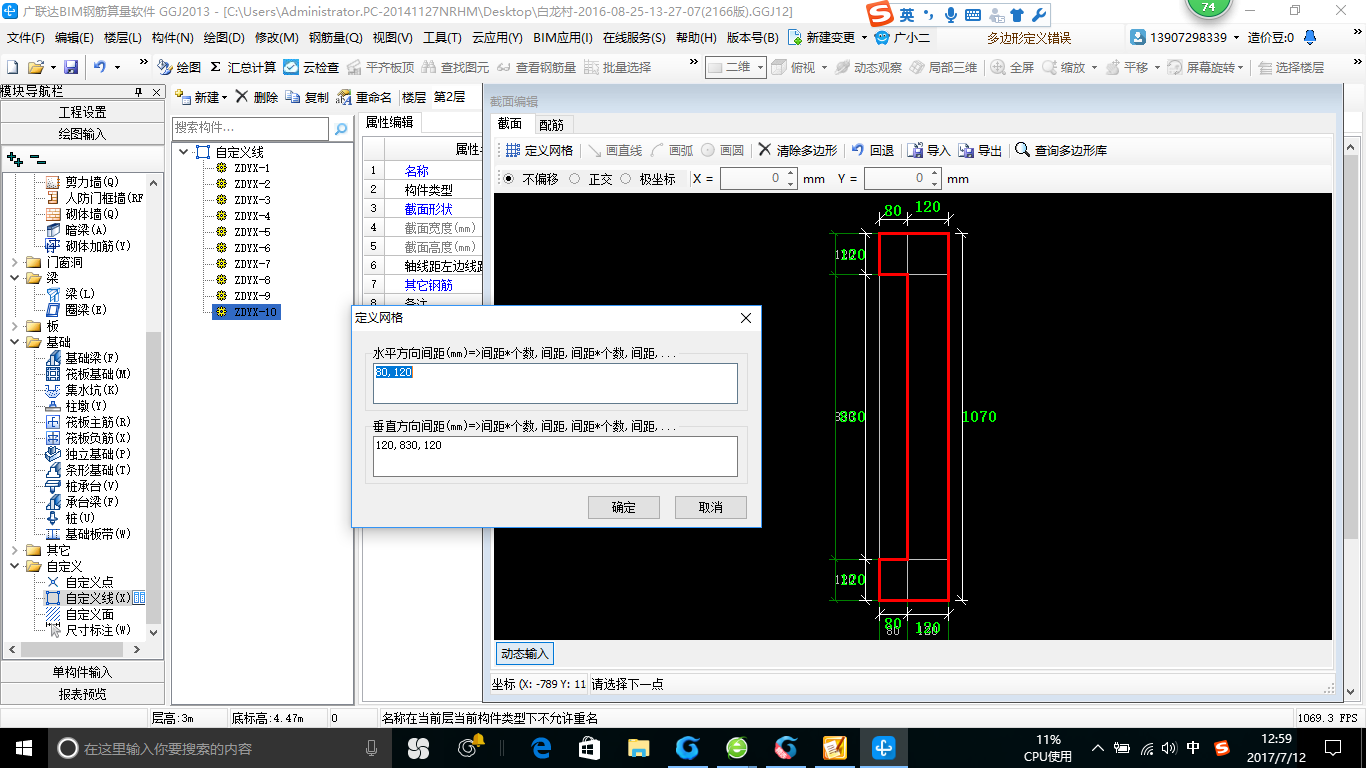Click 新建 in the component list toolbar

(x=197, y=97)
